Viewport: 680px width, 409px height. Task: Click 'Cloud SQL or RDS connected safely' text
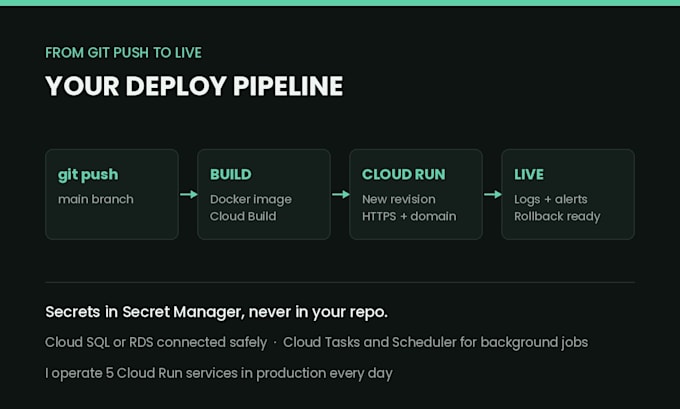tap(156, 342)
